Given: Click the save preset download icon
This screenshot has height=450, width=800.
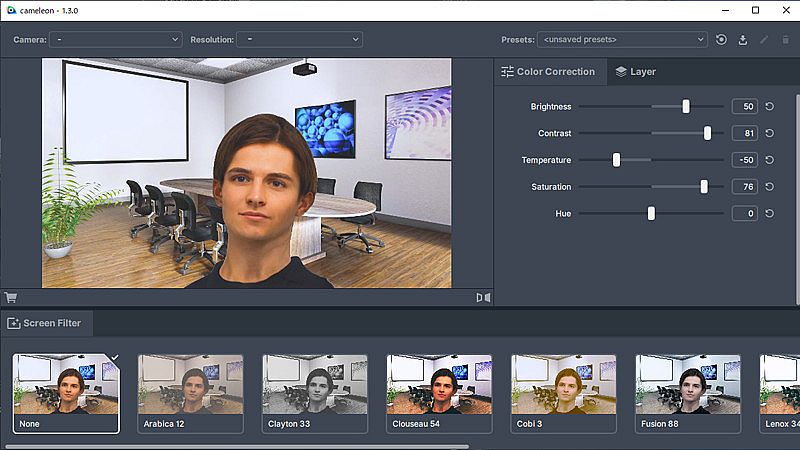Looking at the screenshot, I should pyautogui.click(x=743, y=40).
